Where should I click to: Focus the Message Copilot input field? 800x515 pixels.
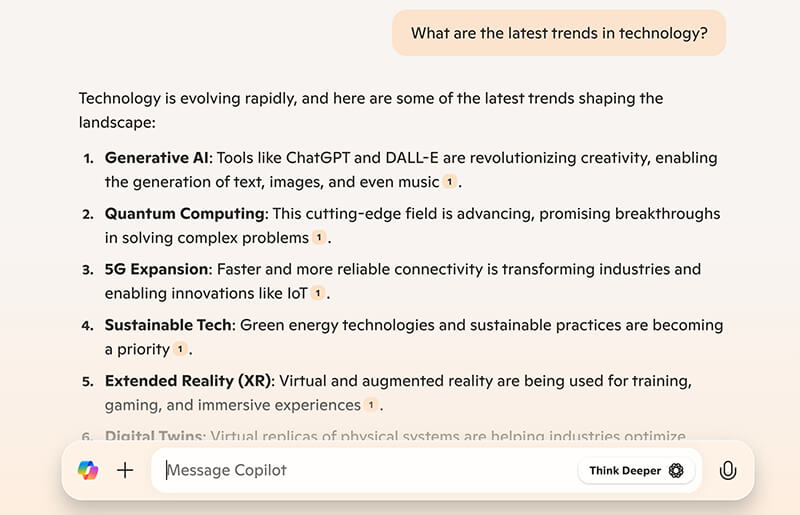click(360, 470)
